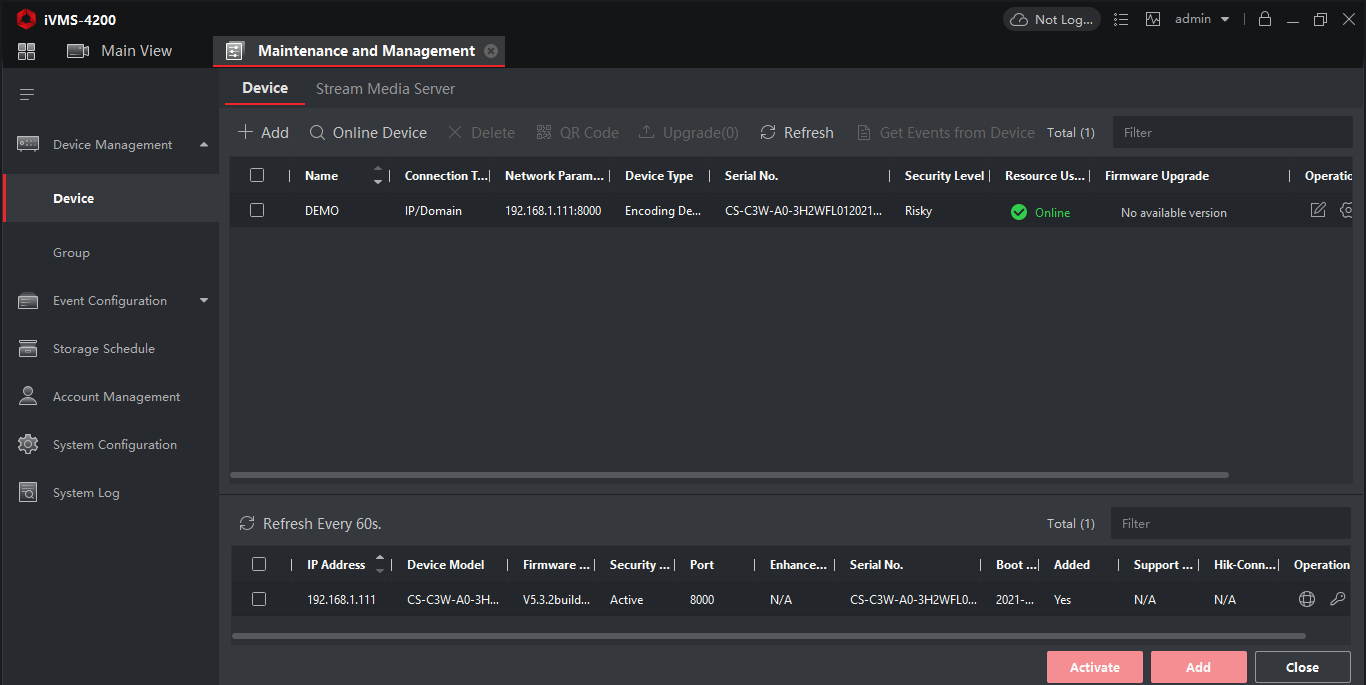Click Refresh in device toolbar
This screenshot has width=1366, height=685.
point(797,132)
